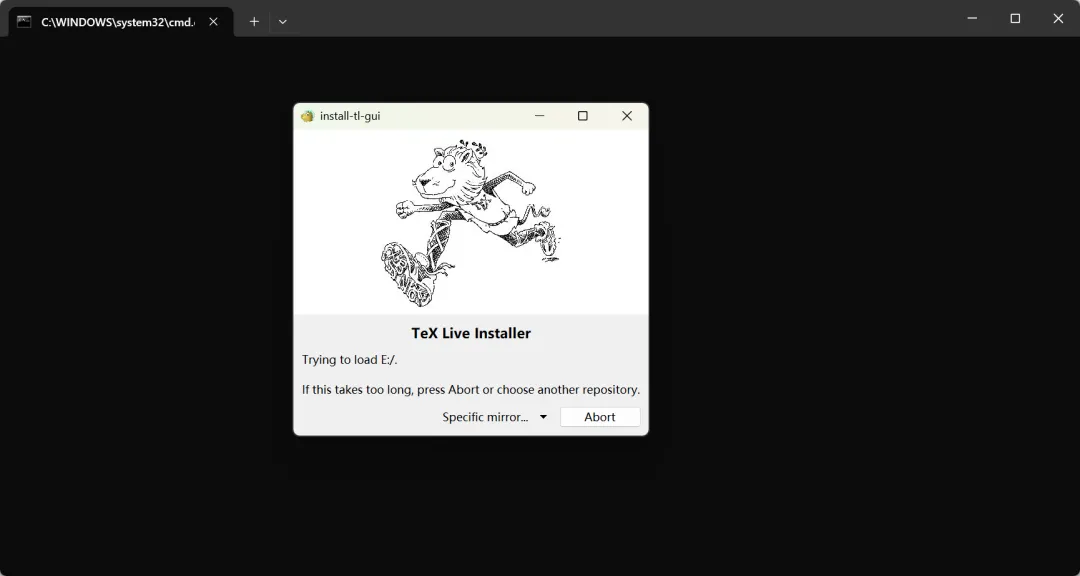Maximize the Windows Terminal window
Viewport: 1080px width, 576px height.
click(x=1015, y=19)
